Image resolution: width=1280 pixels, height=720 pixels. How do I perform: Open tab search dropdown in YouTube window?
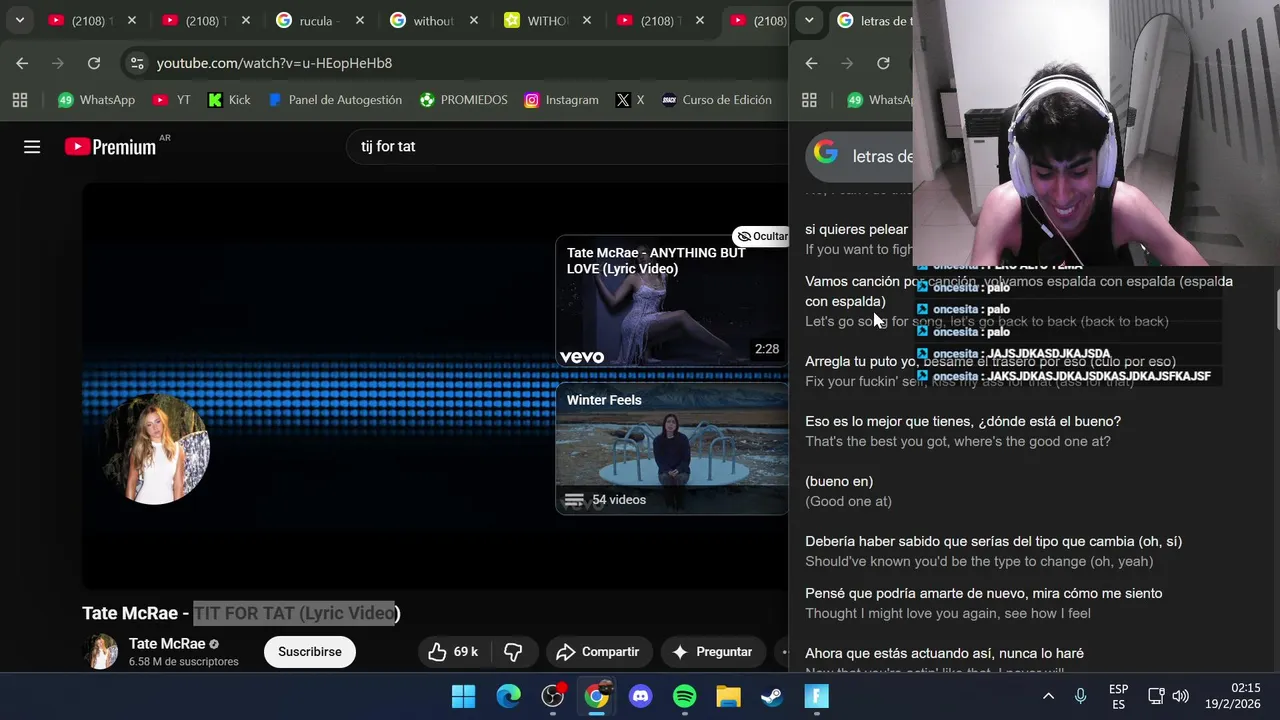(x=19, y=20)
